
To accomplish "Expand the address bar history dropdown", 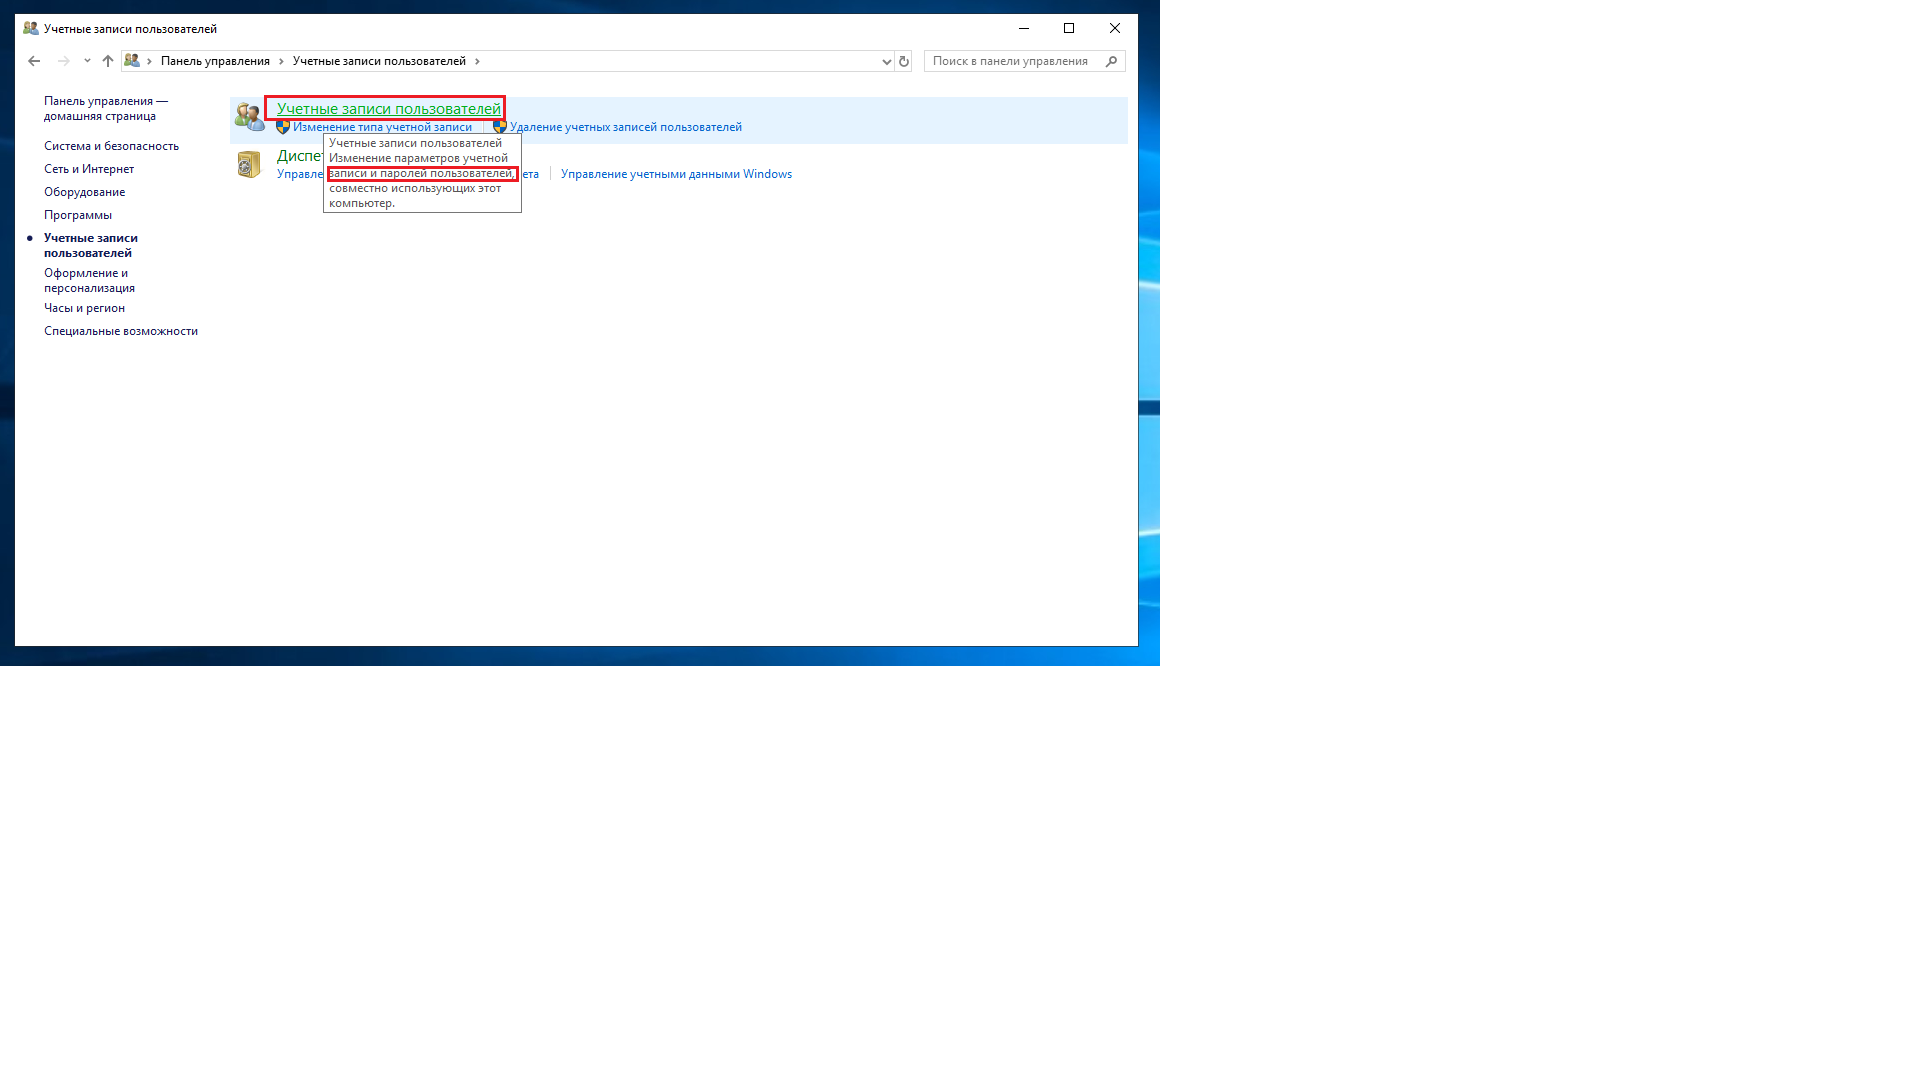I will pyautogui.click(x=886, y=61).
